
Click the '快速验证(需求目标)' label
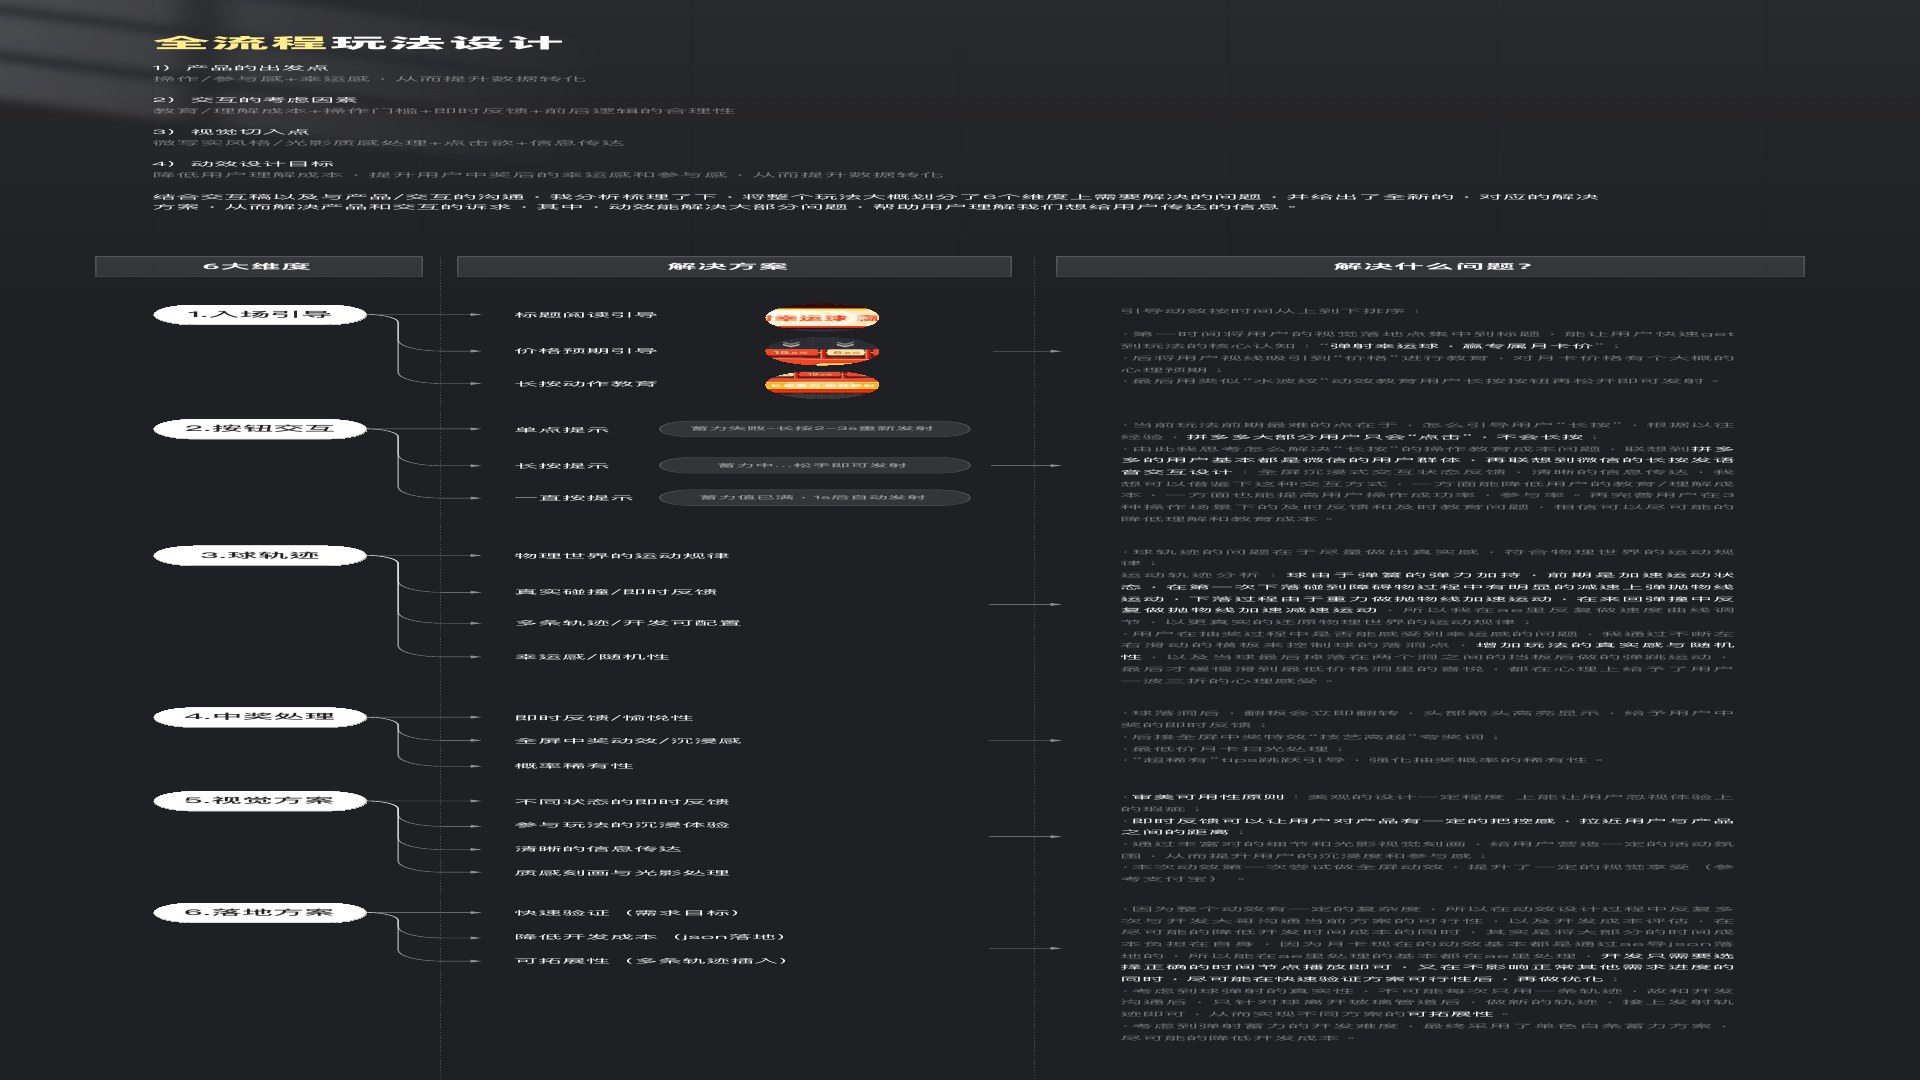click(x=628, y=913)
